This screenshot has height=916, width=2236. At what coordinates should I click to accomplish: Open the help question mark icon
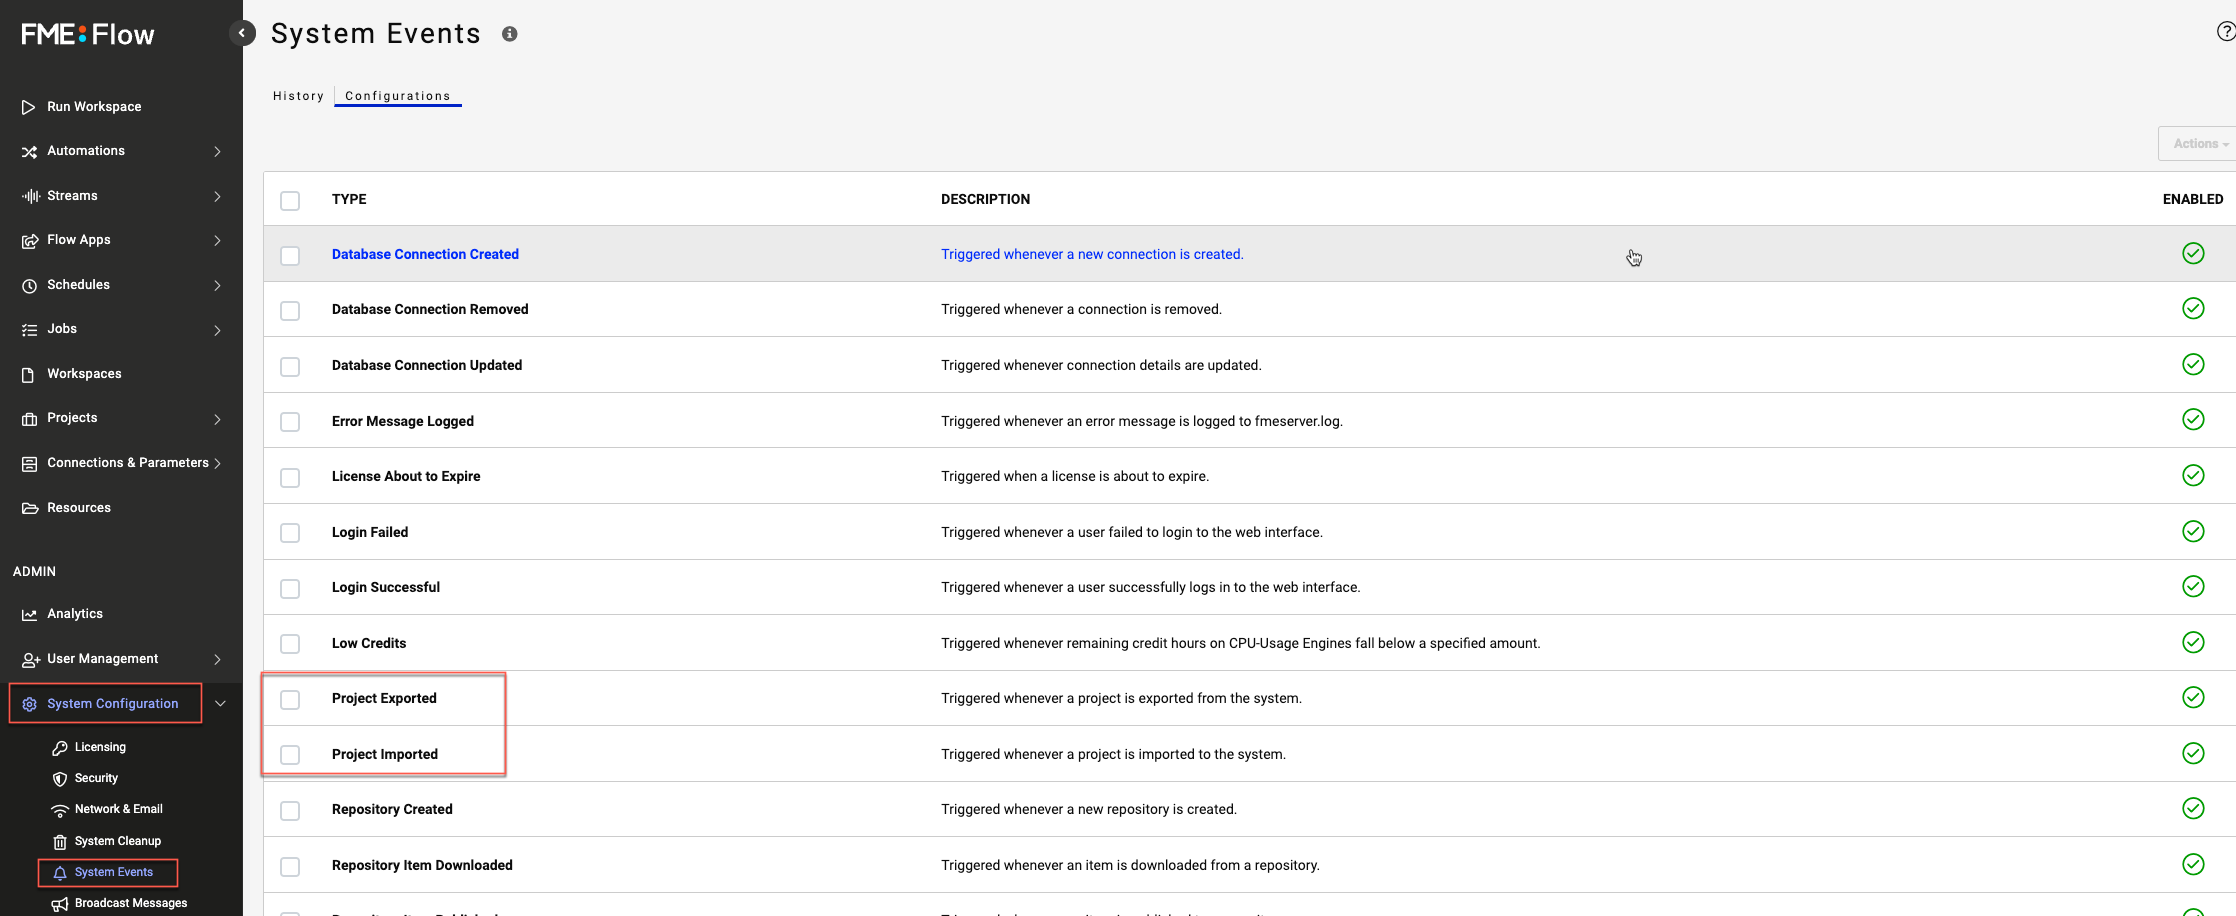point(2225,32)
